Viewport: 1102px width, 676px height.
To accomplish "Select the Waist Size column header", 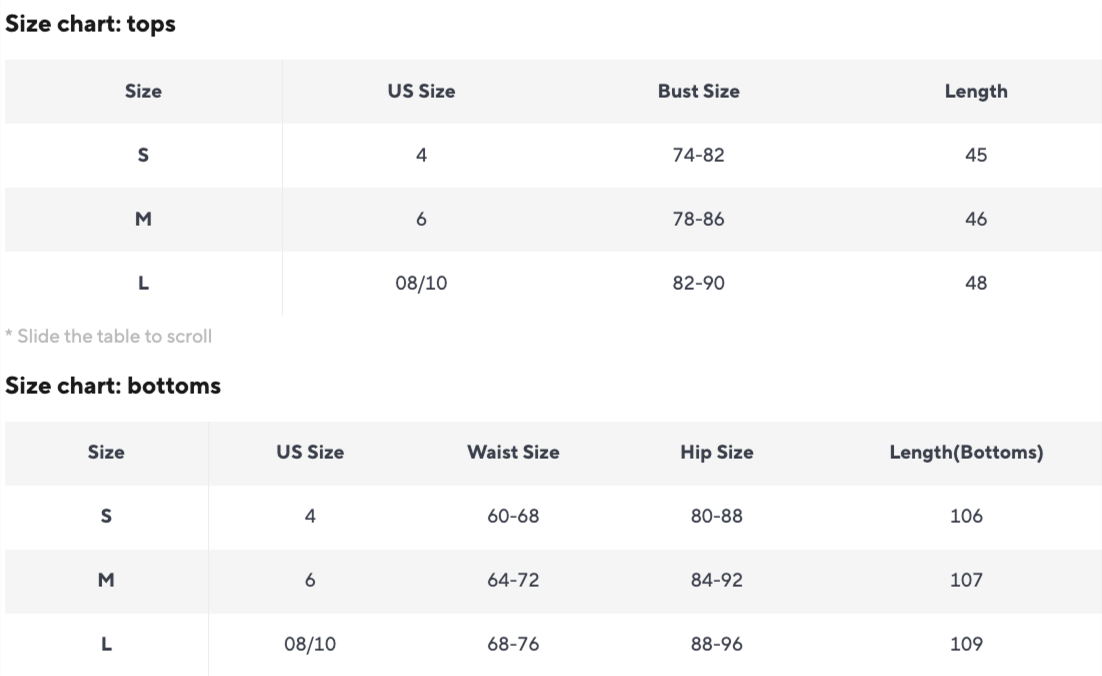I will pyautogui.click(x=513, y=452).
